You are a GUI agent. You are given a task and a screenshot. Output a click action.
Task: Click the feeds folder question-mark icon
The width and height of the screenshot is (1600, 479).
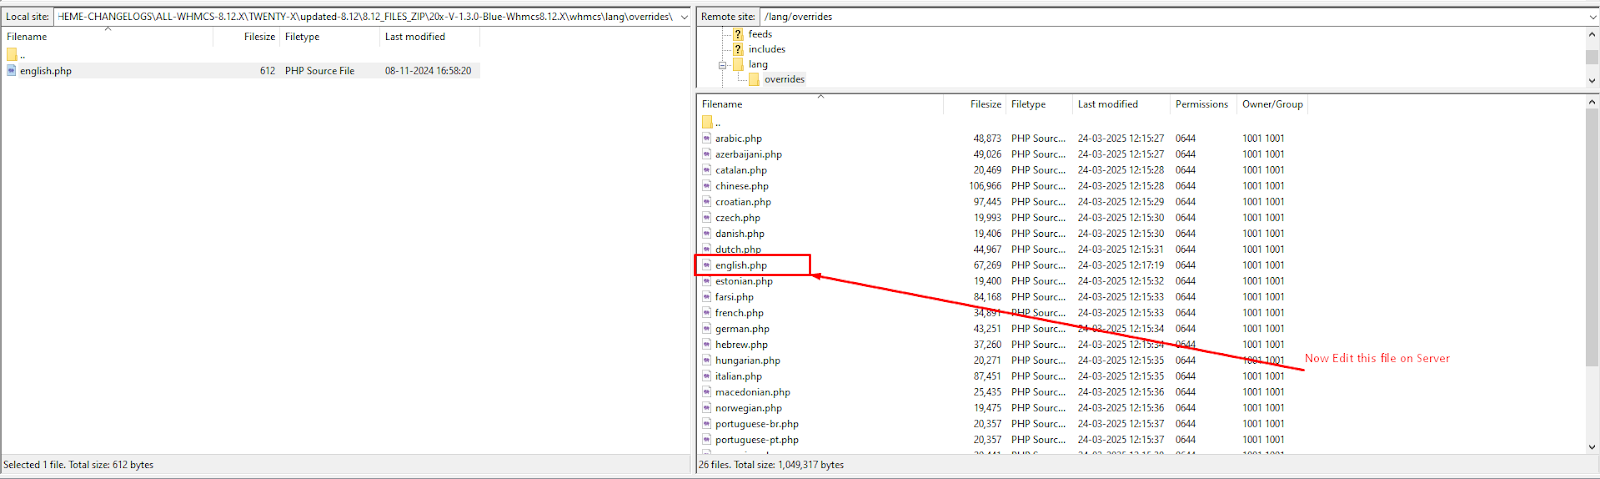click(x=738, y=34)
